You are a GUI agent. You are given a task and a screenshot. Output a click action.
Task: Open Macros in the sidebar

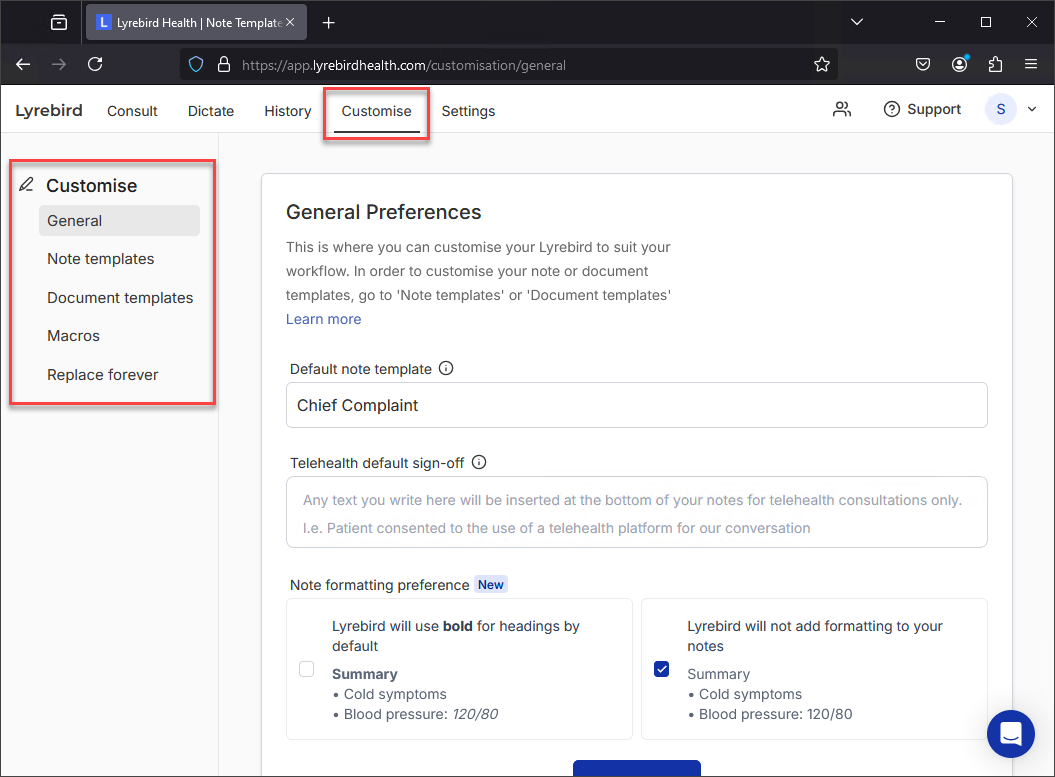[x=73, y=336]
